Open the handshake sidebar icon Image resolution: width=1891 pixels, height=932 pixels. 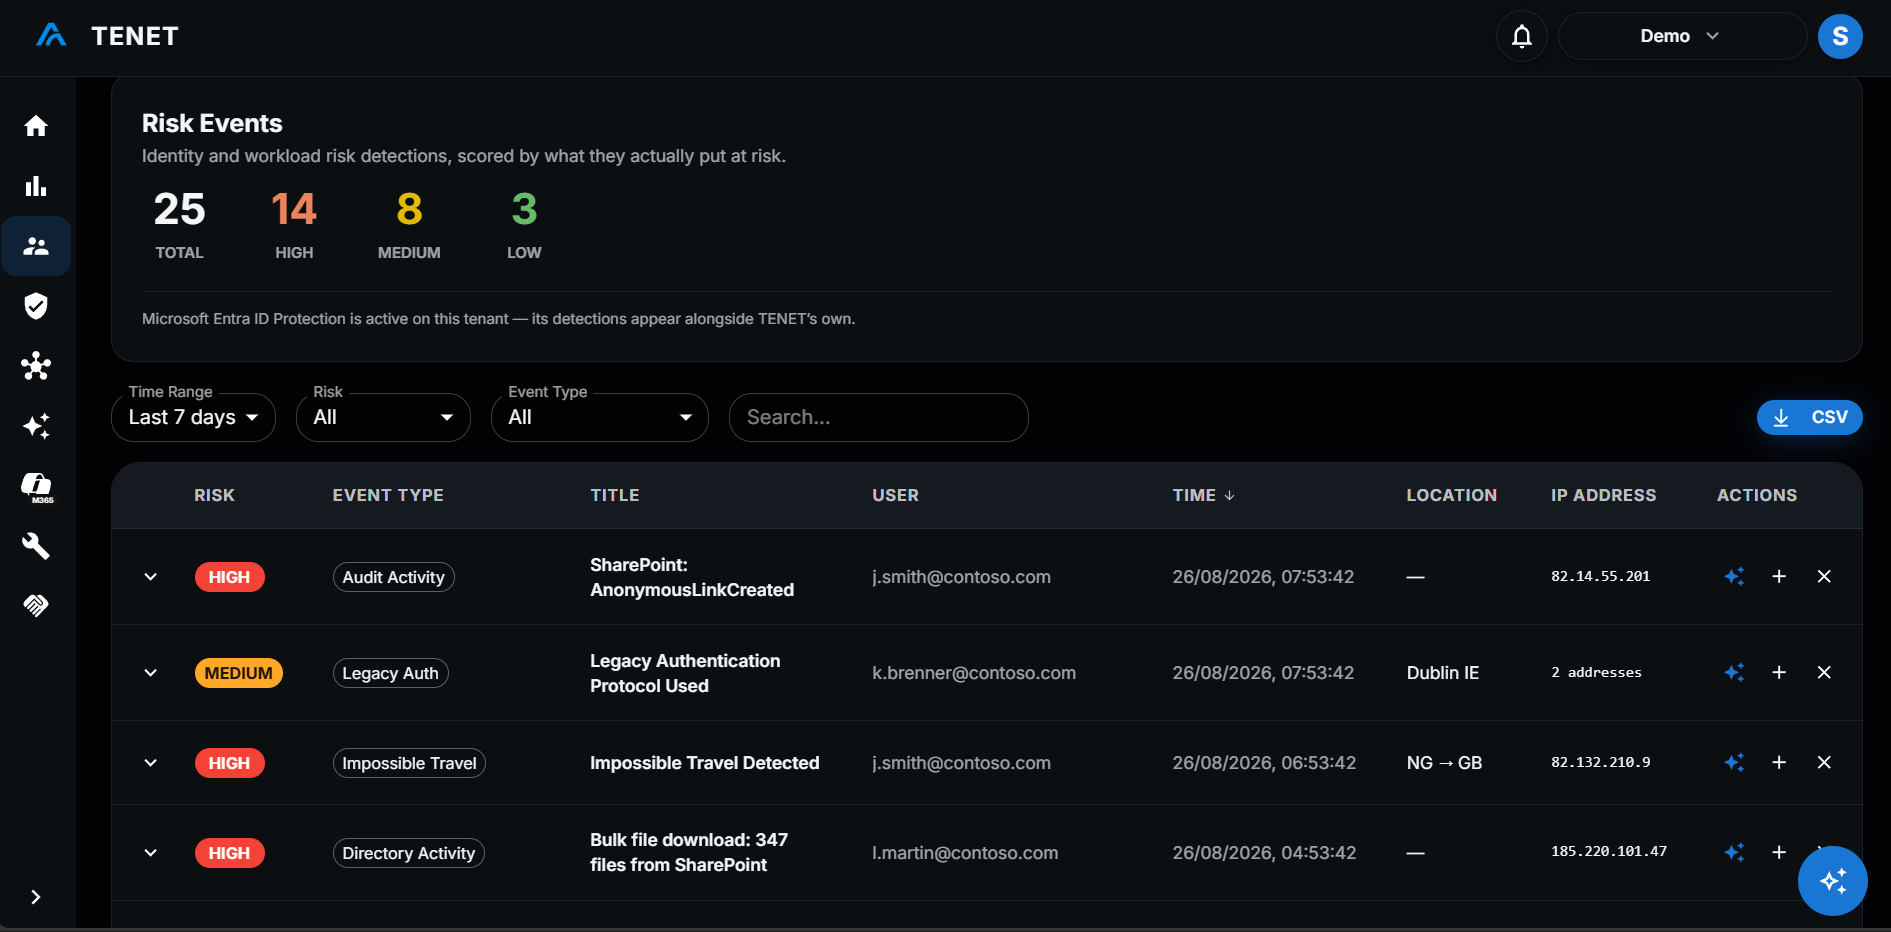36,605
